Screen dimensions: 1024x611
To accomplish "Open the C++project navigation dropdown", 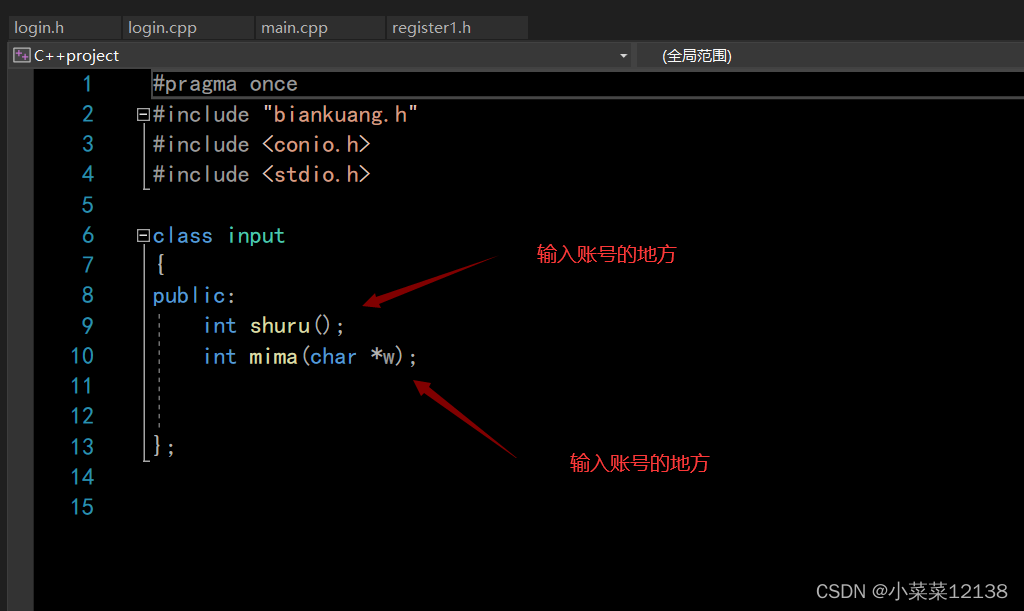I will point(623,56).
